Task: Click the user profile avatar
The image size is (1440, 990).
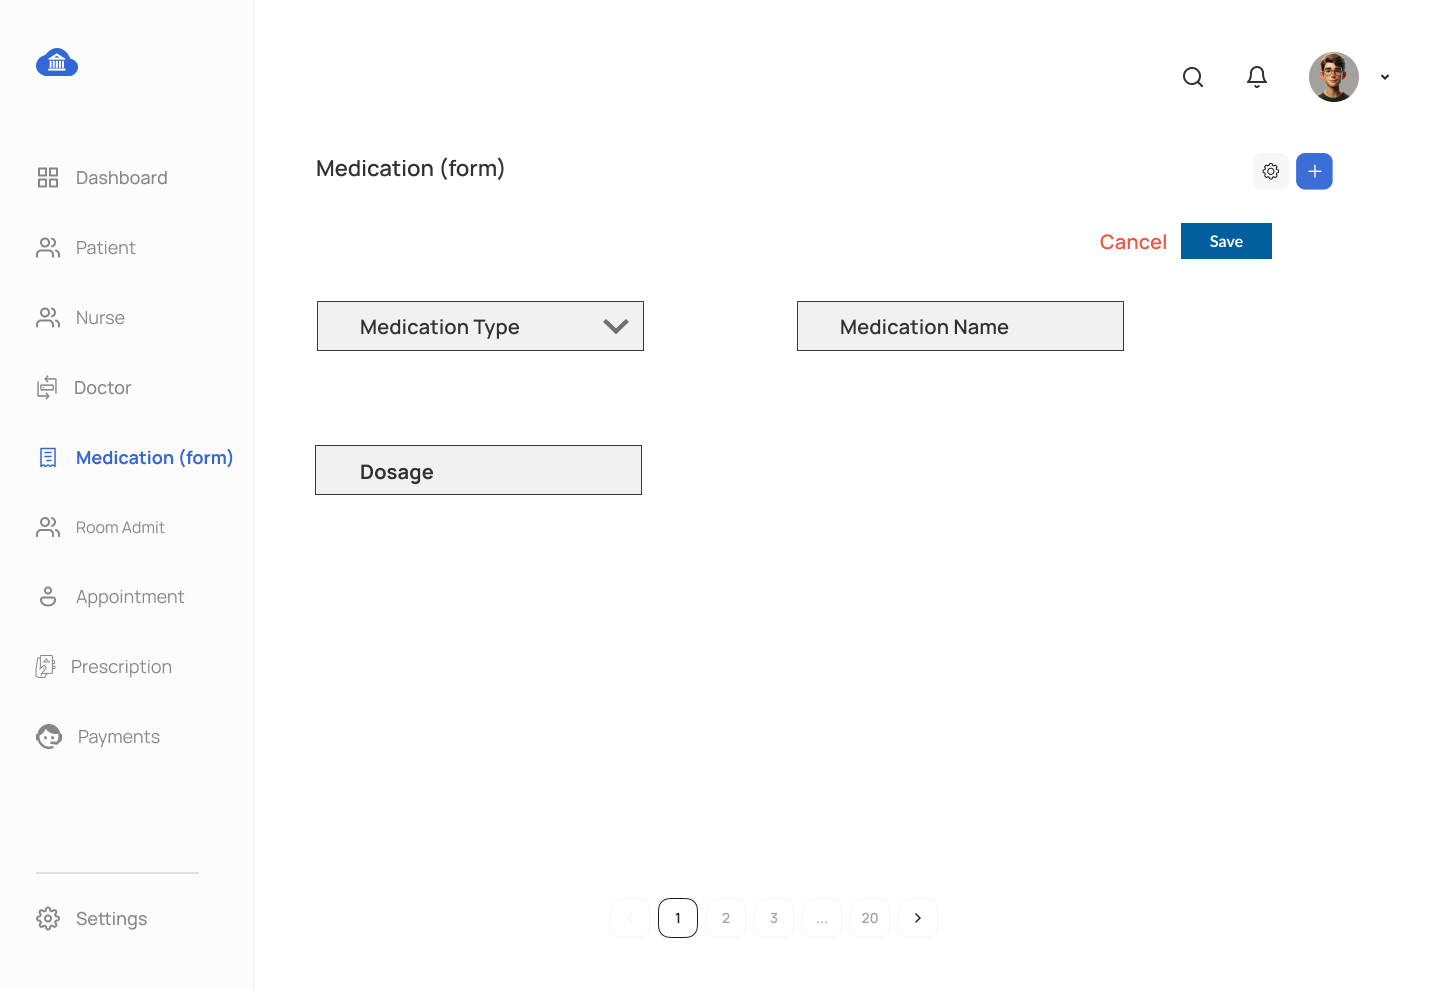Action: coord(1334,77)
